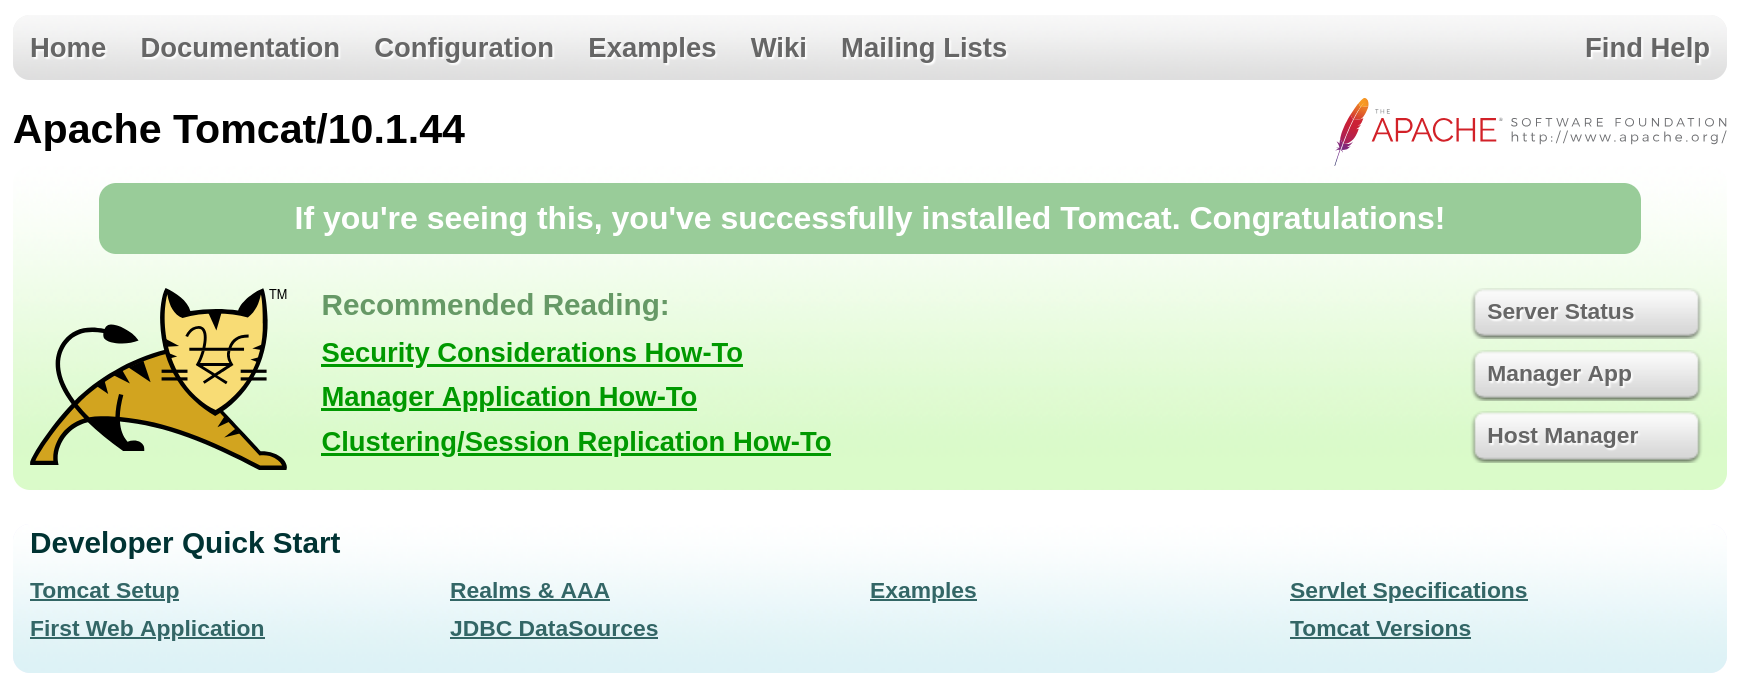Open the Mailing Lists menu item
Image resolution: width=1746 pixels, height=686 pixels.
pyautogui.click(x=923, y=48)
